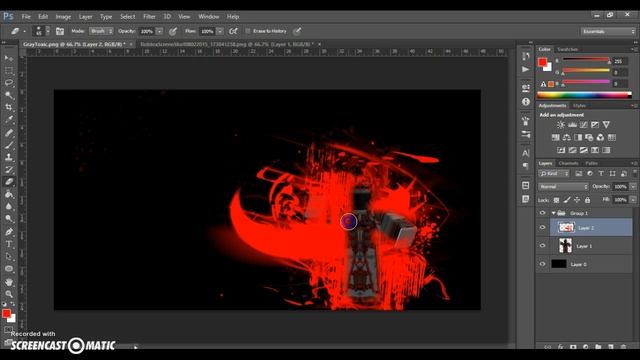The image size is (640, 360).
Task: Open the Opacity slider arrow in options bar
Action: [x=160, y=31]
